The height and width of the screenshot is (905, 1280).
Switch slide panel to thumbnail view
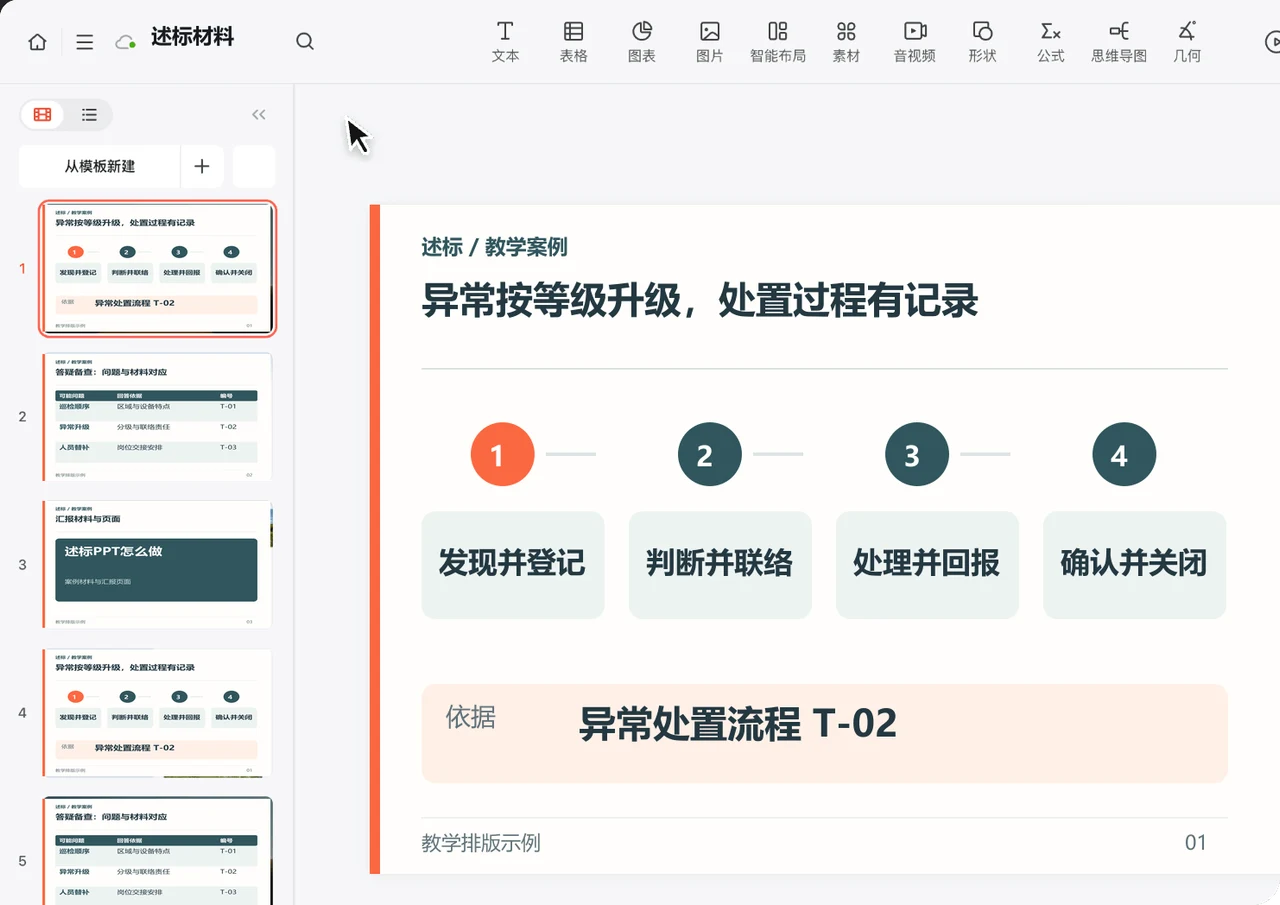[x=42, y=115]
